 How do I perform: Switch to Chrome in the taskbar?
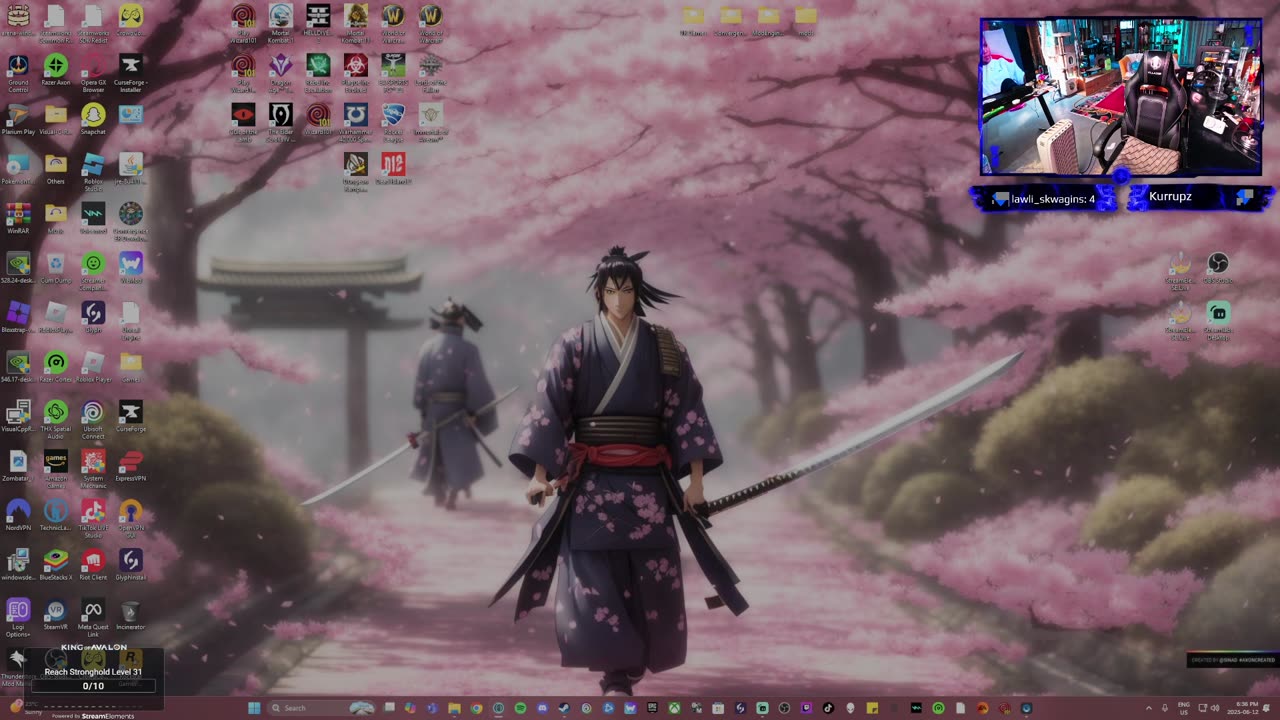[476, 708]
